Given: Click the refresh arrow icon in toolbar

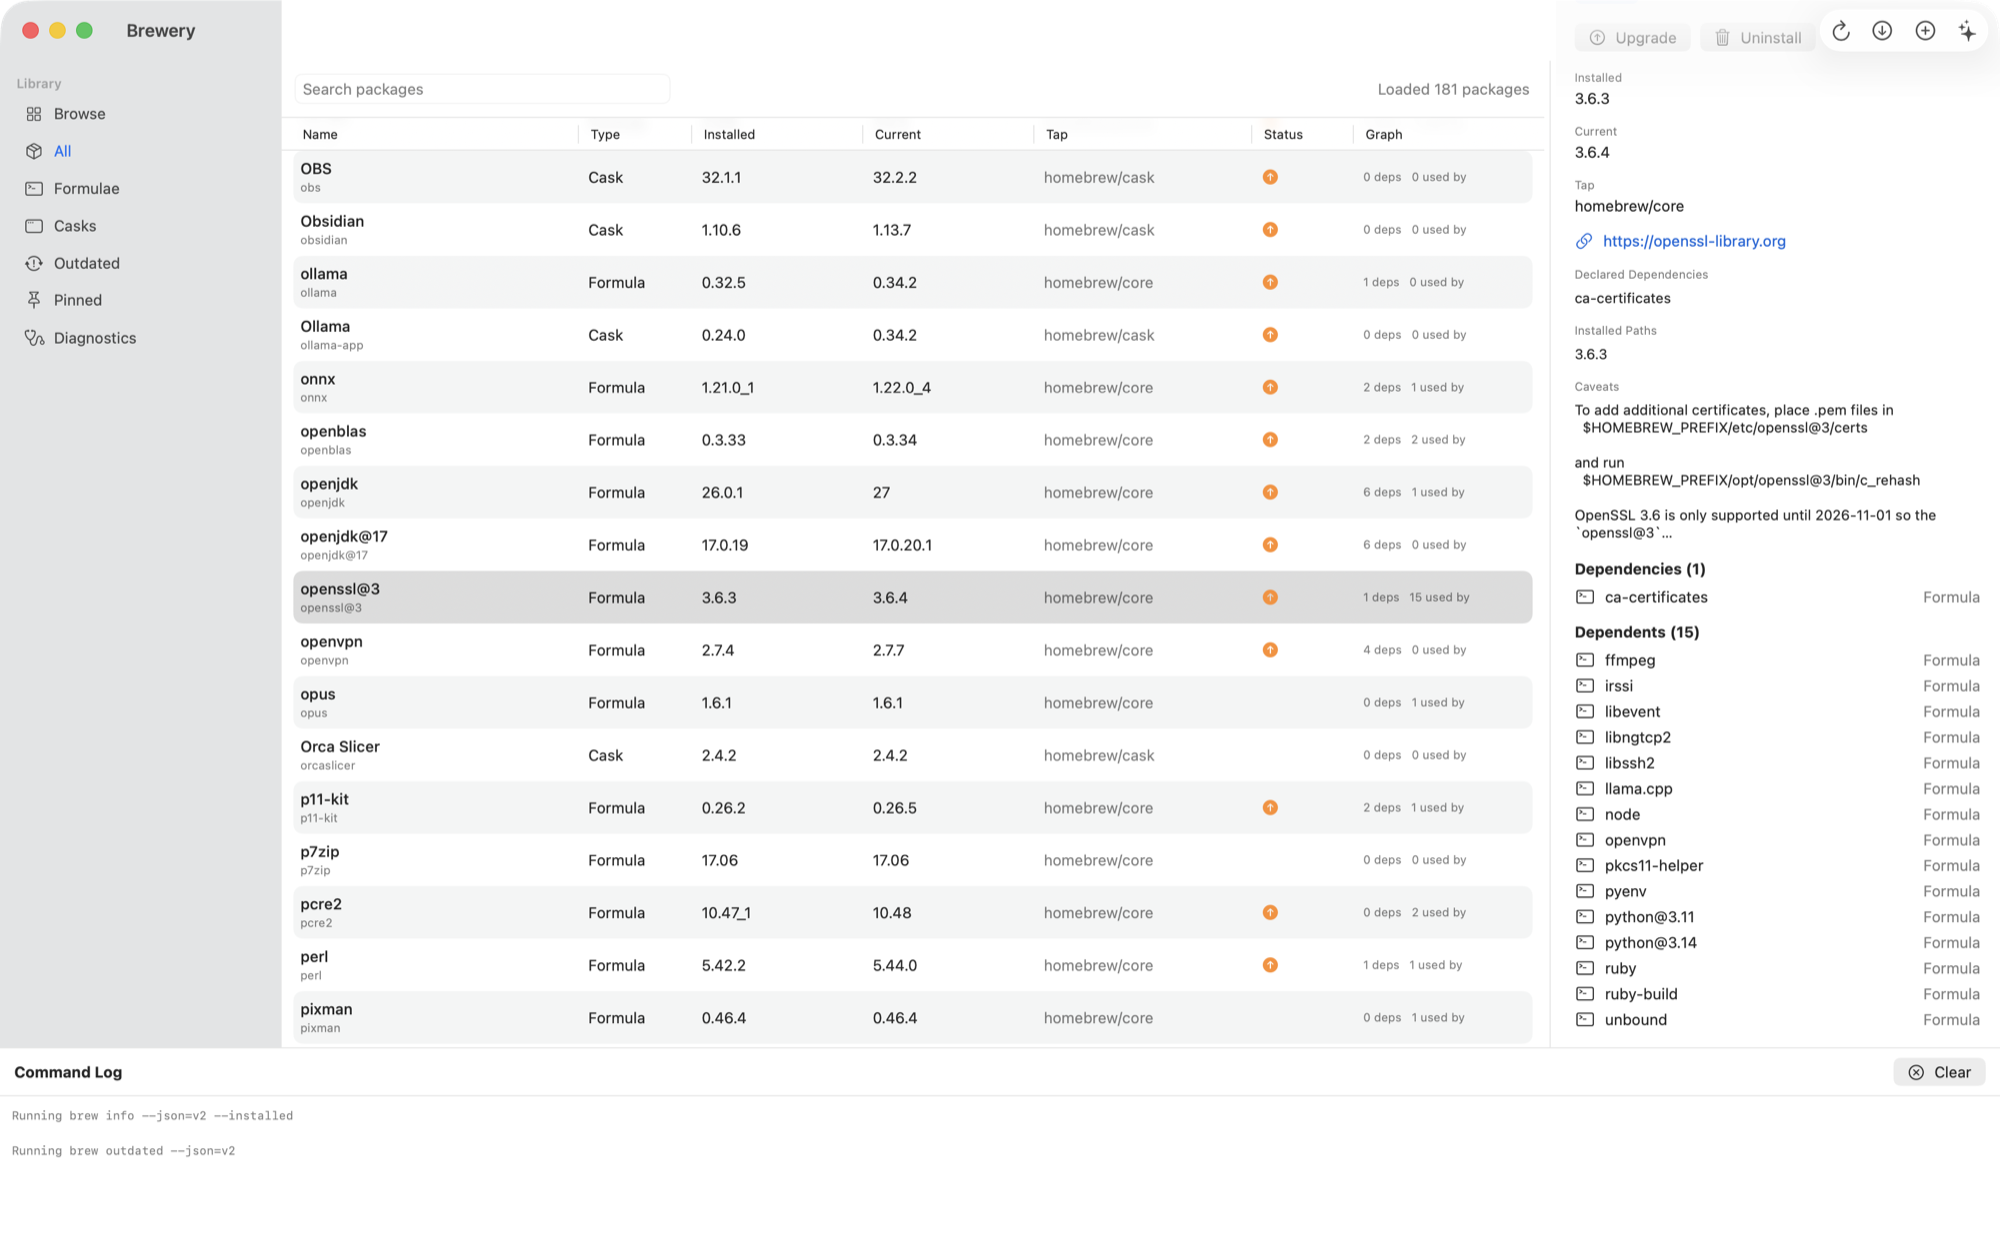Looking at the screenshot, I should (x=1840, y=31).
